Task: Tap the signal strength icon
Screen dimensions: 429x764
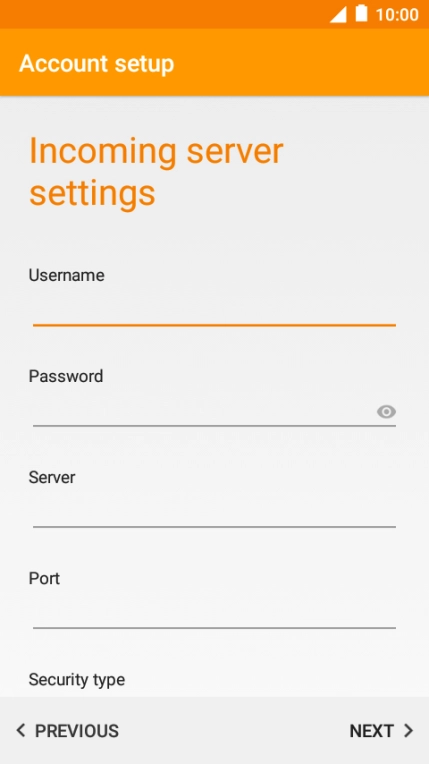Action: pos(338,15)
